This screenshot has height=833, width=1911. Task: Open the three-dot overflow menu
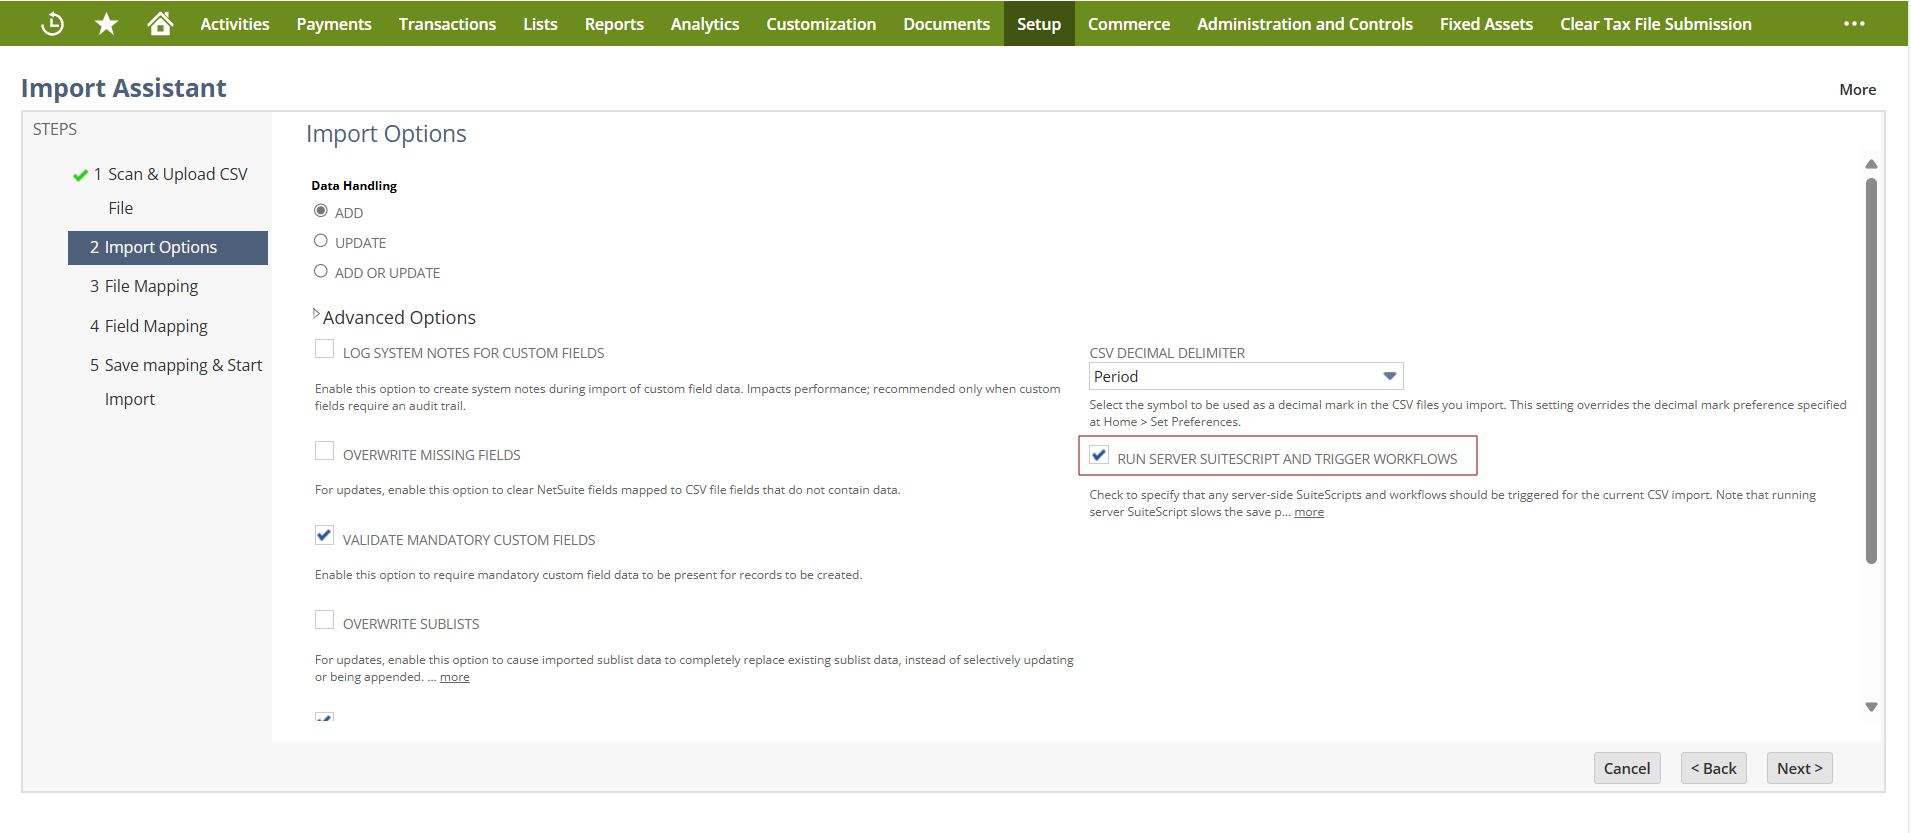(x=1854, y=24)
